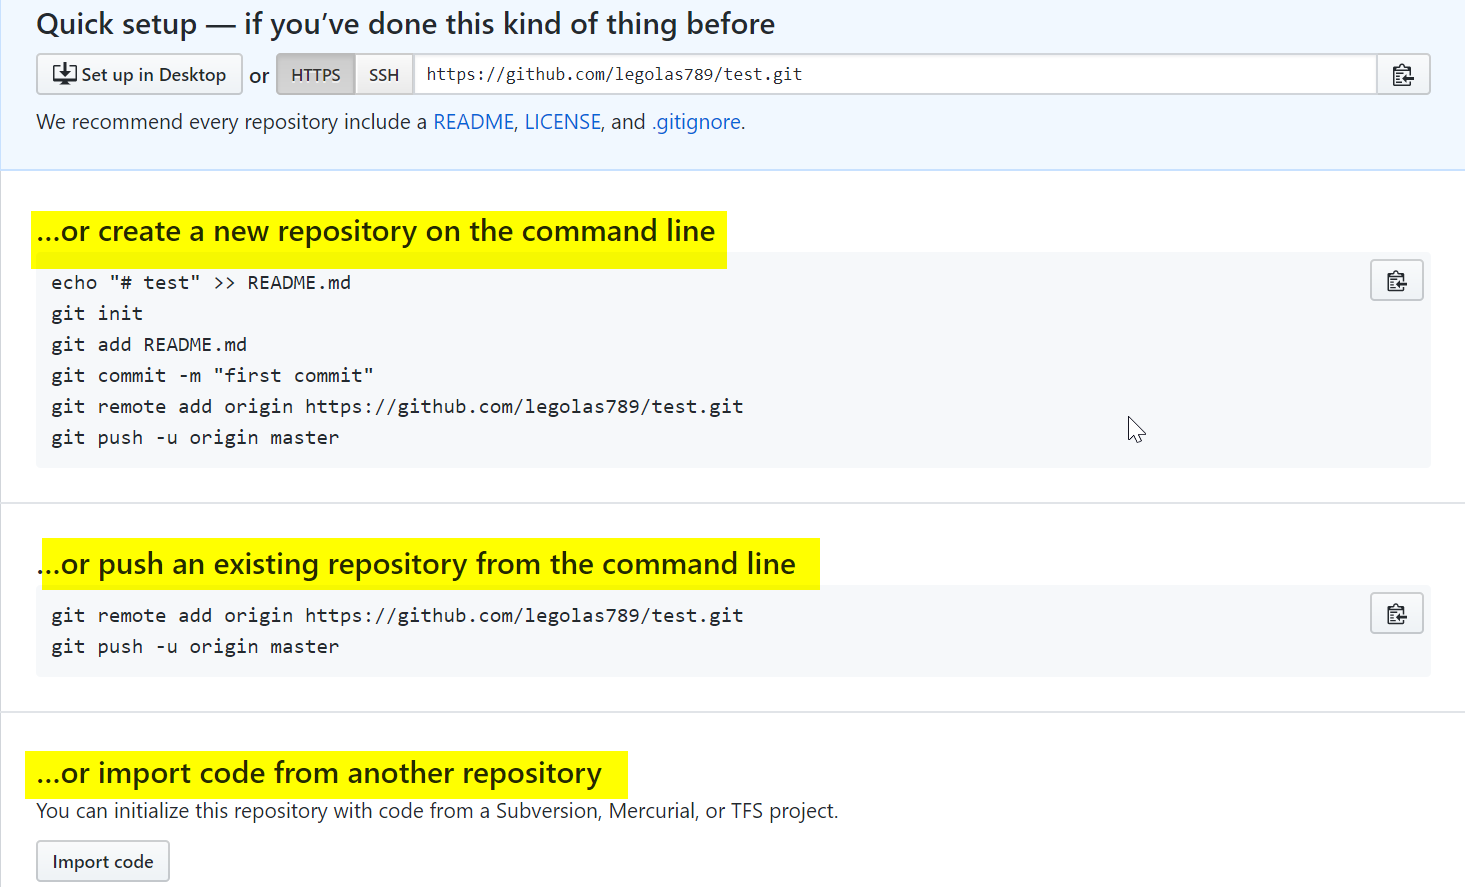Click the 'create a new repository' heading
The height and width of the screenshot is (887, 1465).
pyautogui.click(x=376, y=232)
